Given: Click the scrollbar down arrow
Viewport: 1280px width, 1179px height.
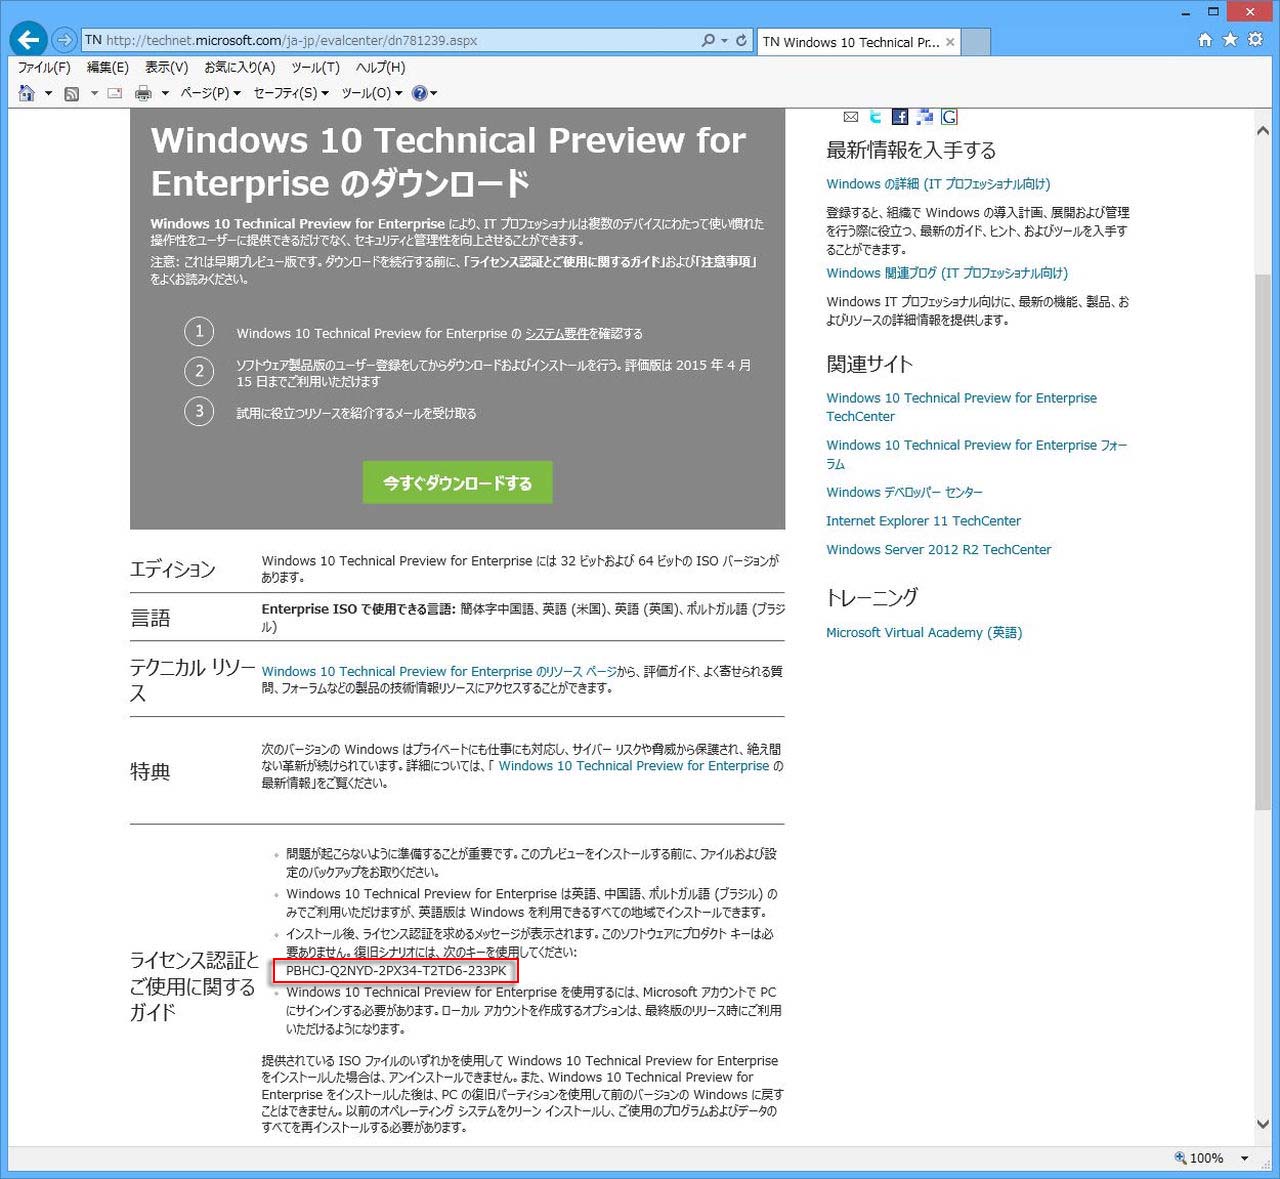Looking at the screenshot, I should [1262, 1124].
